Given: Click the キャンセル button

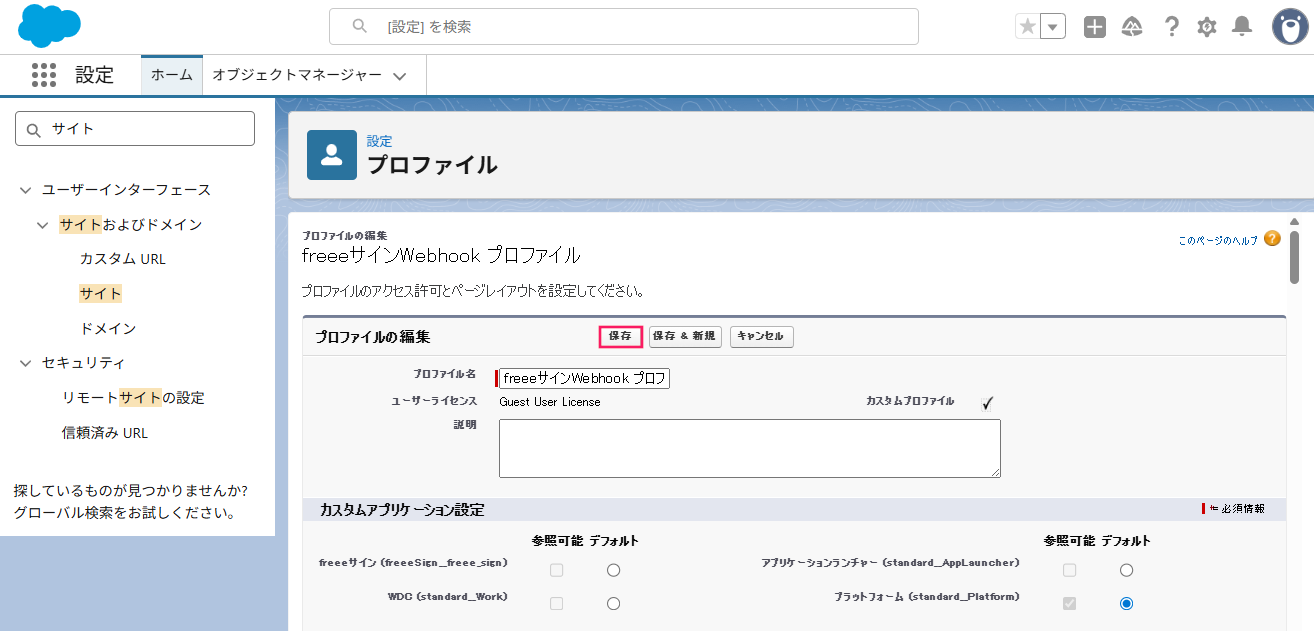Looking at the screenshot, I should (x=762, y=337).
